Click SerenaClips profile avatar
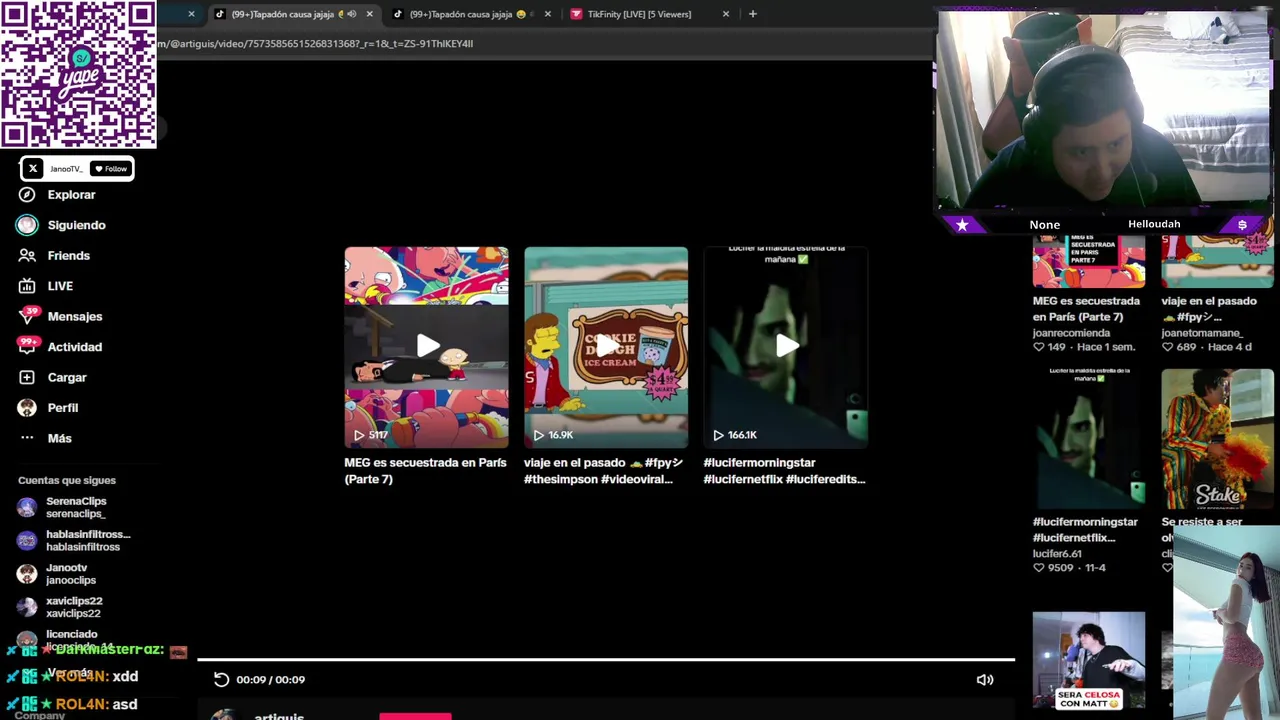The height and width of the screenshot is (720, 1280). (27, 507)
